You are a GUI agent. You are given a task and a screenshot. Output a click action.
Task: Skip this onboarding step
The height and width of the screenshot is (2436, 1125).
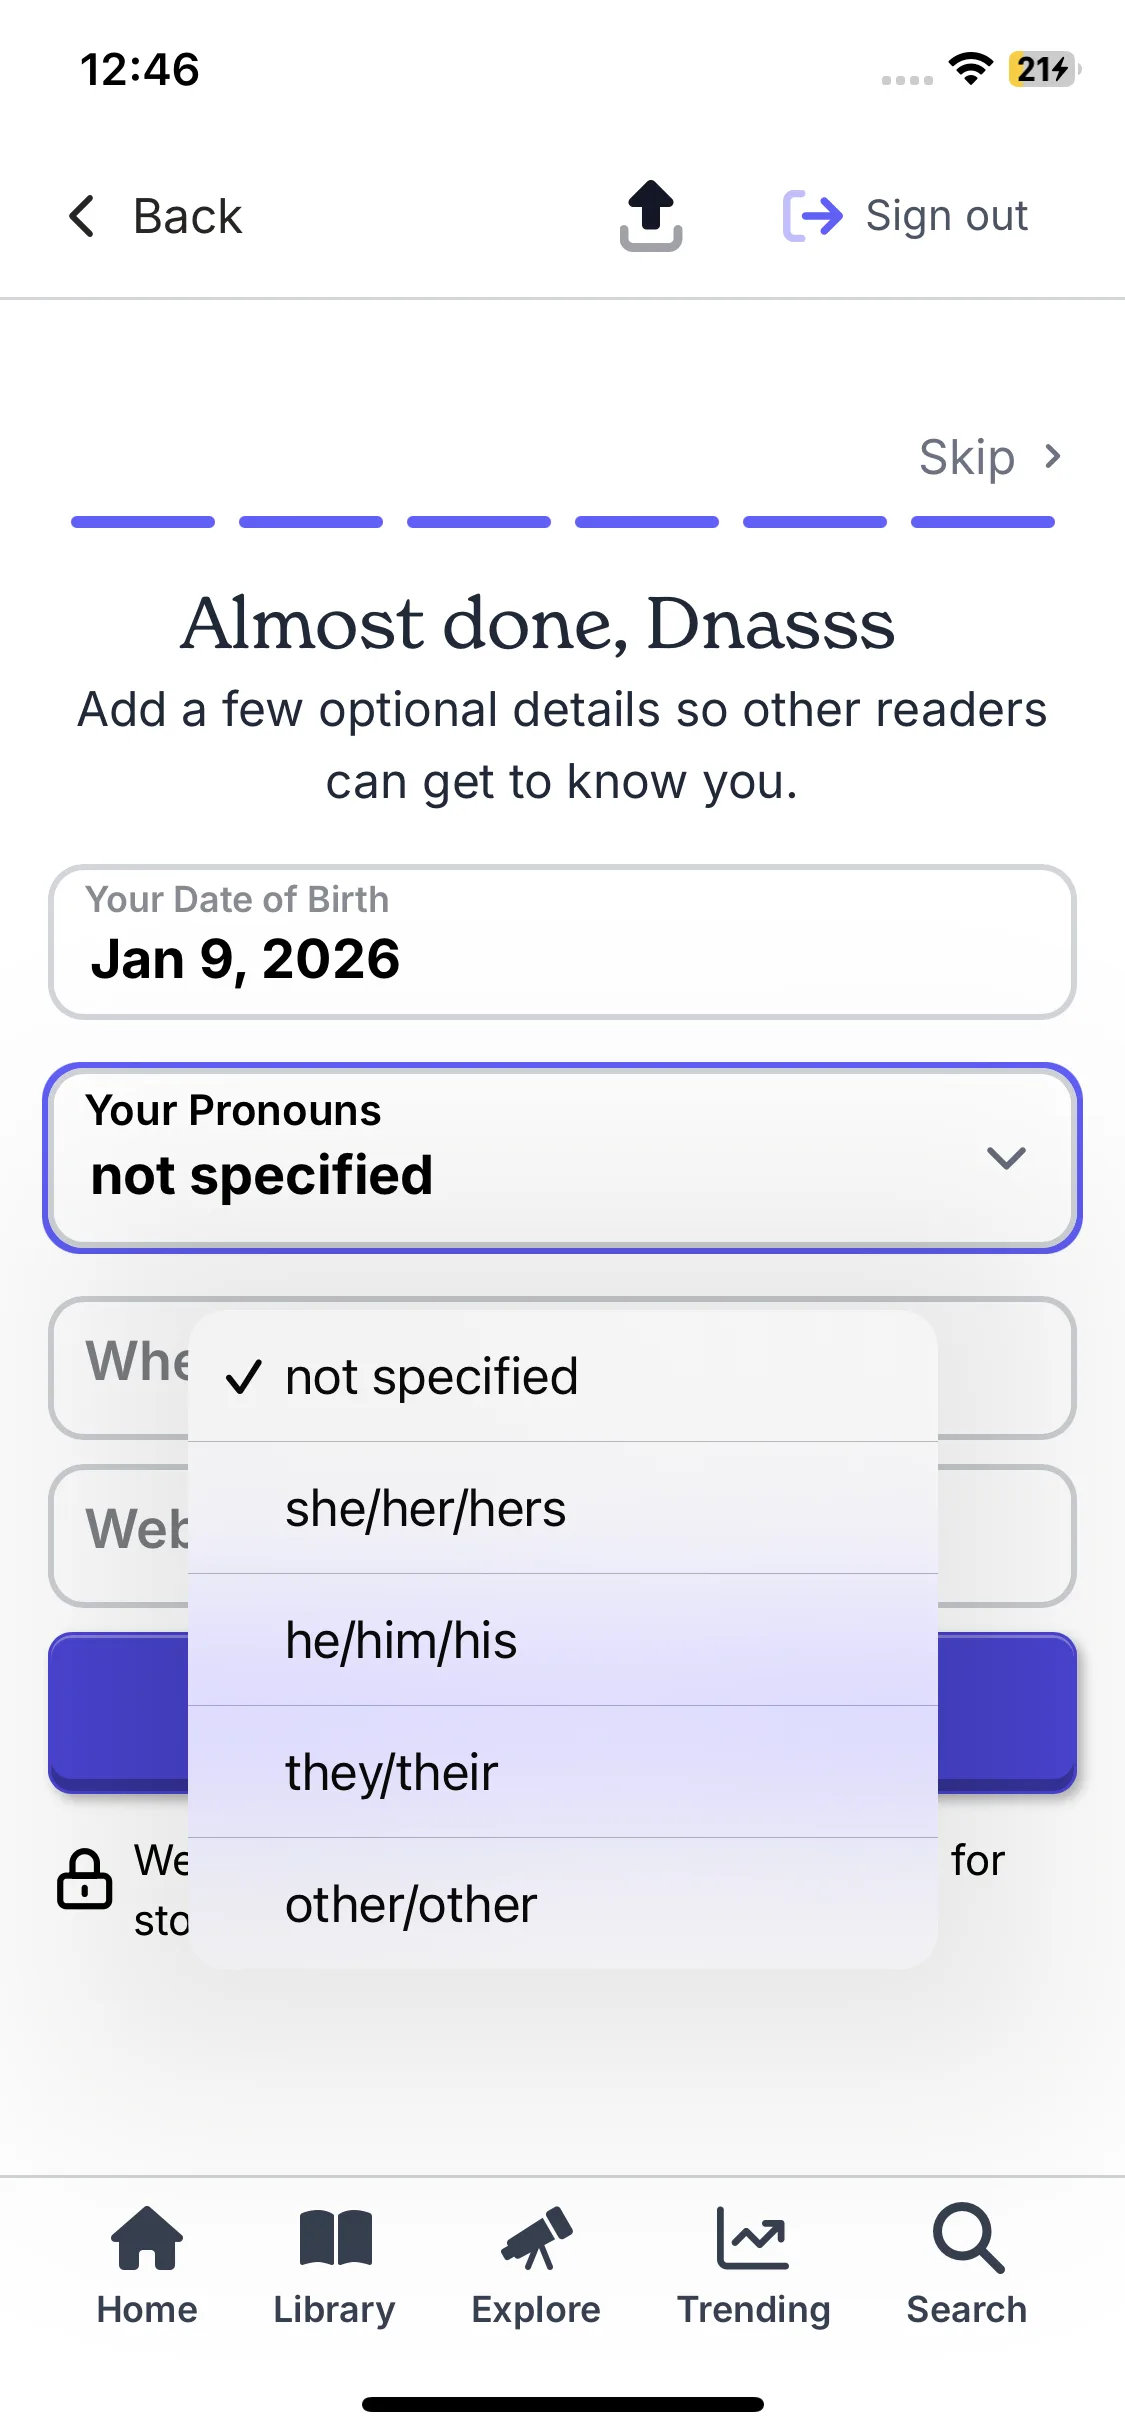coord(988,457)
